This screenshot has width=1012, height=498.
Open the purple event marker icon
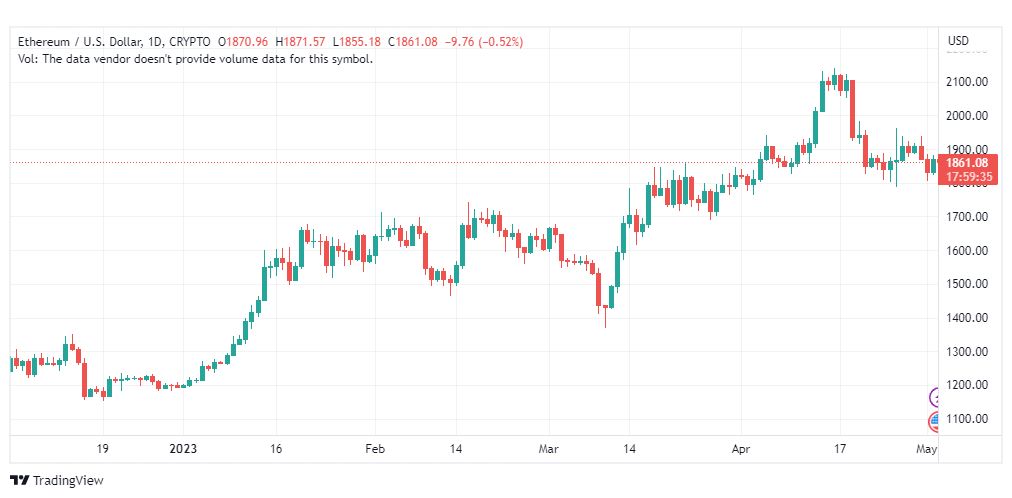click(x=934, y=397)
